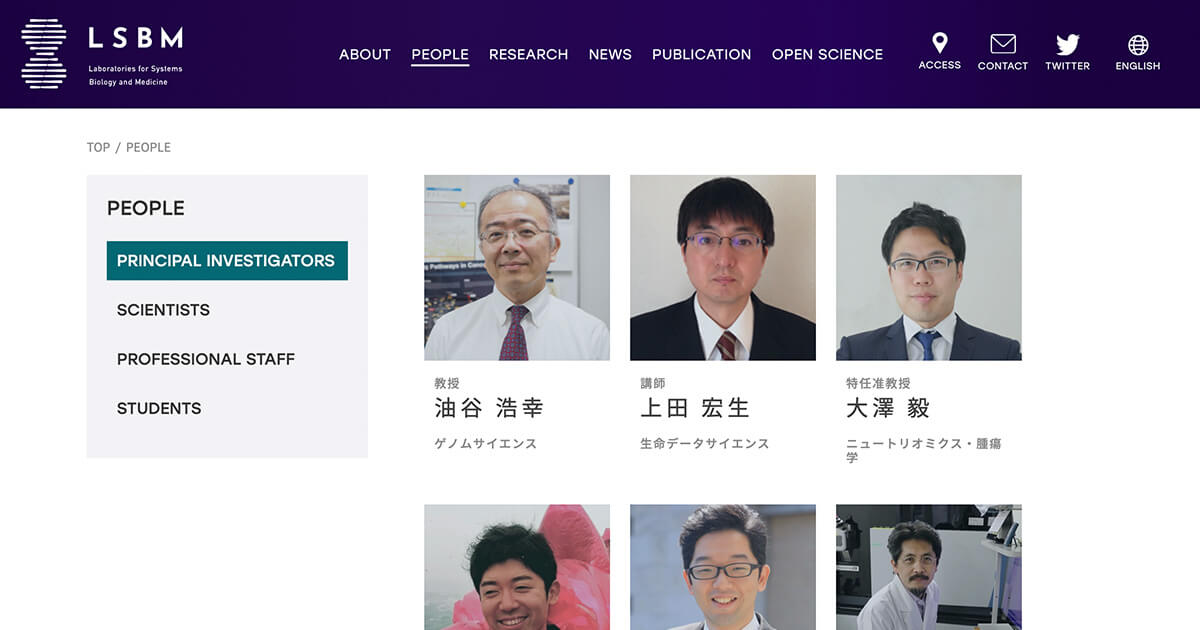The width and height of the screenshot is (1200, 630).
Task: Open STUDENTS sidebar section
Action: tap(159, 408)
